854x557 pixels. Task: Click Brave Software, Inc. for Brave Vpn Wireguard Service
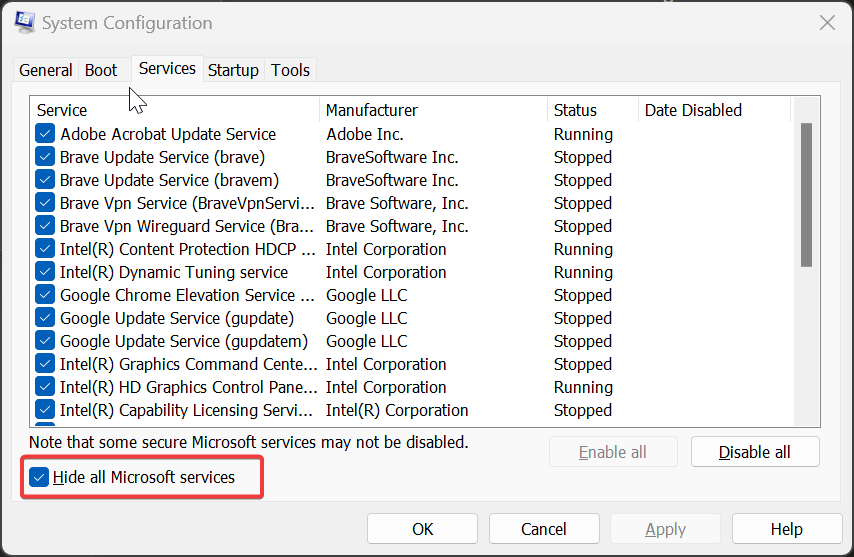397,226
